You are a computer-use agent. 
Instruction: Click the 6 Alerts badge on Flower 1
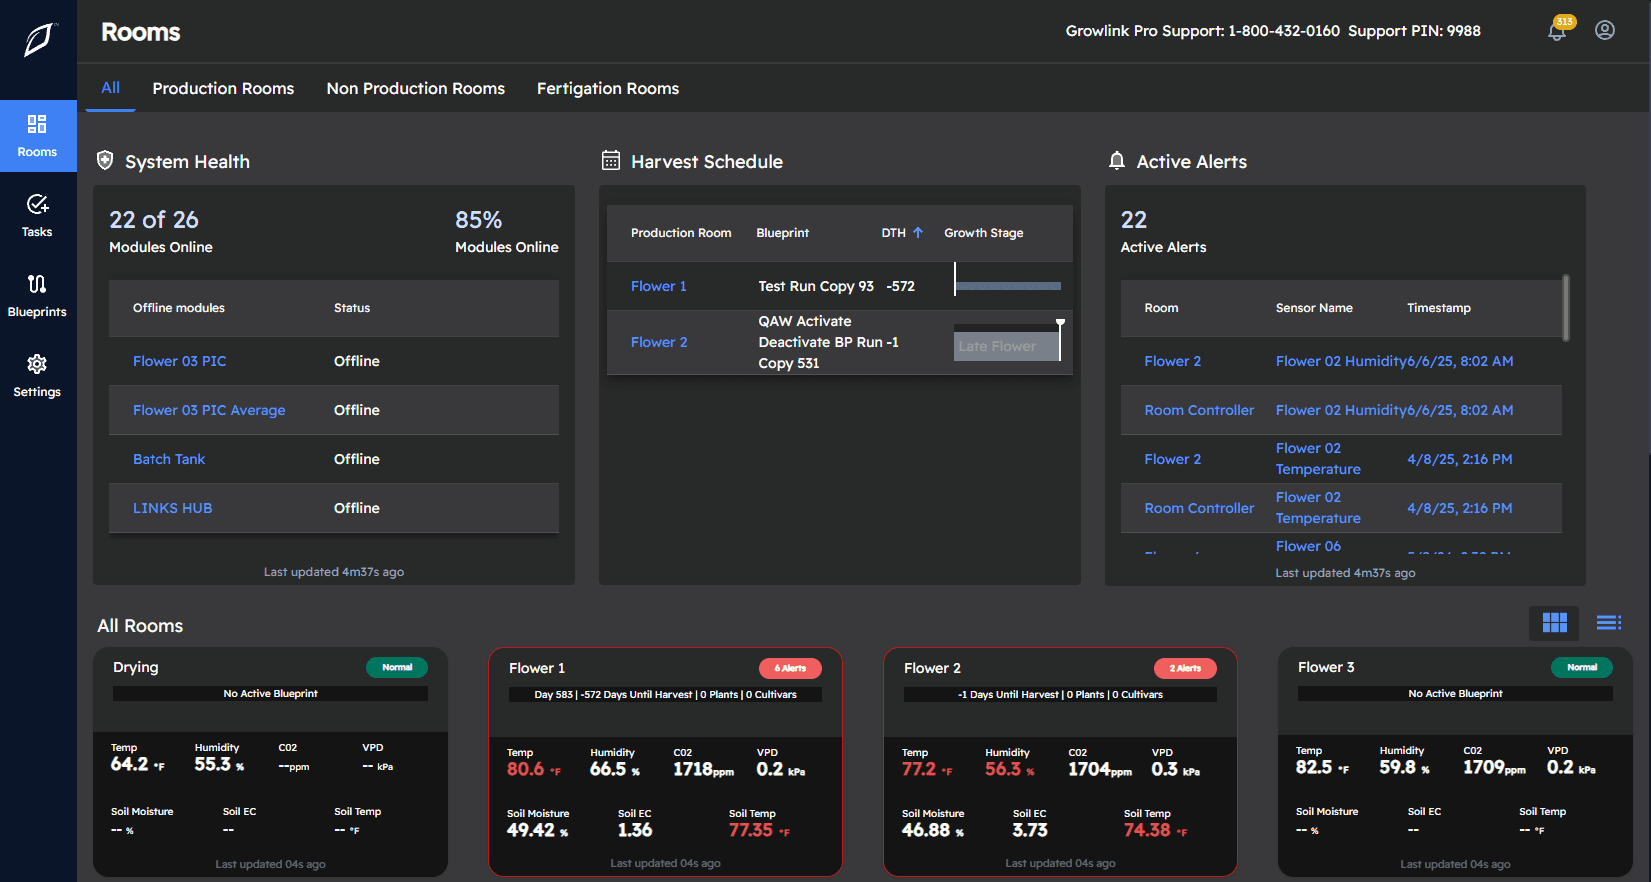790,668
